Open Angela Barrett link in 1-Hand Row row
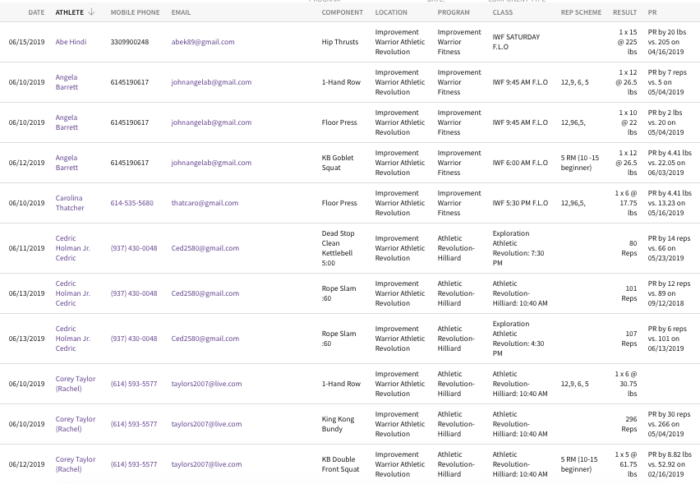This screenshot has height=484, width=700. (x=67, y=82)
